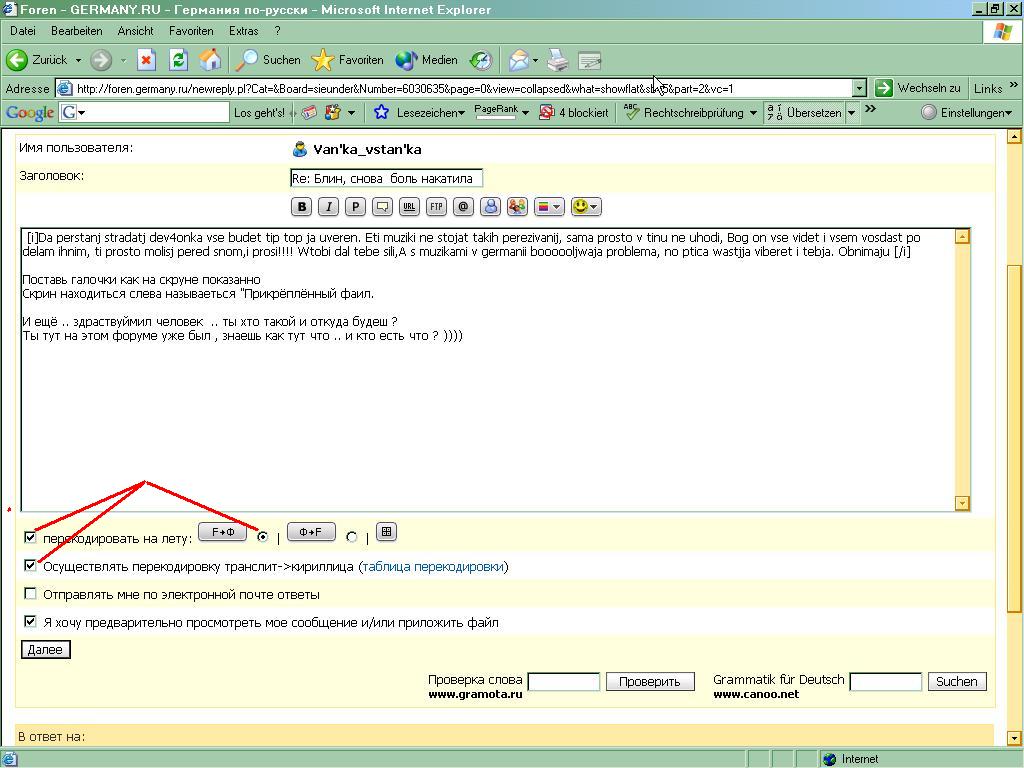Insert the email @ tag
Screen dimensions: 1024x768
tap(463, 207)
